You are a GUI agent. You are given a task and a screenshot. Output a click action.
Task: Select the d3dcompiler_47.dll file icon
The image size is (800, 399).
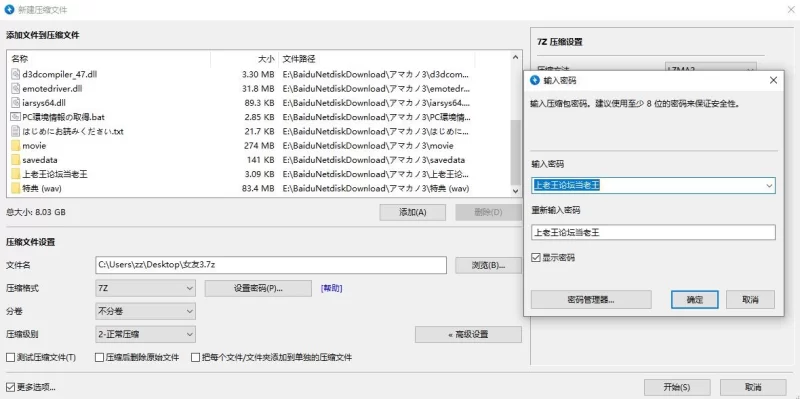[x=15, y=74]
